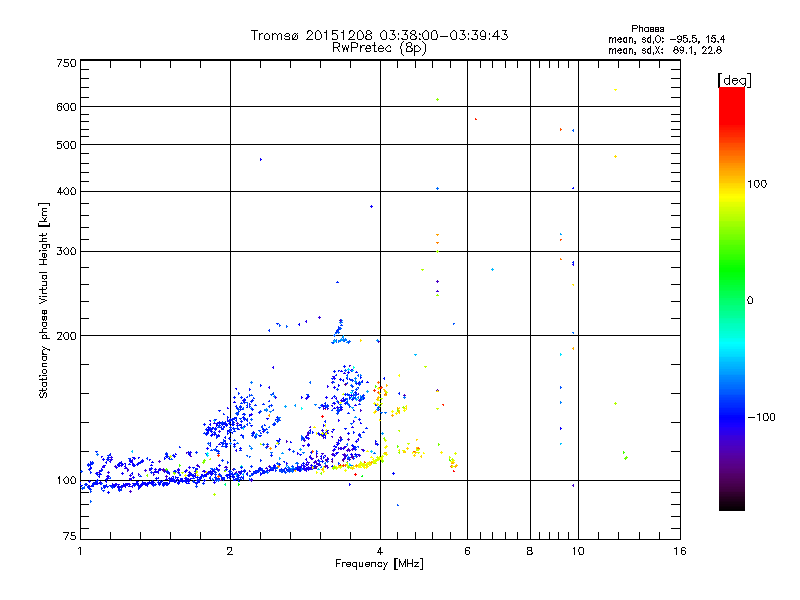Viewport: 800px width, 600px height.
Task: Click the y-axis tick label '600'
Action: coord(66,107)
